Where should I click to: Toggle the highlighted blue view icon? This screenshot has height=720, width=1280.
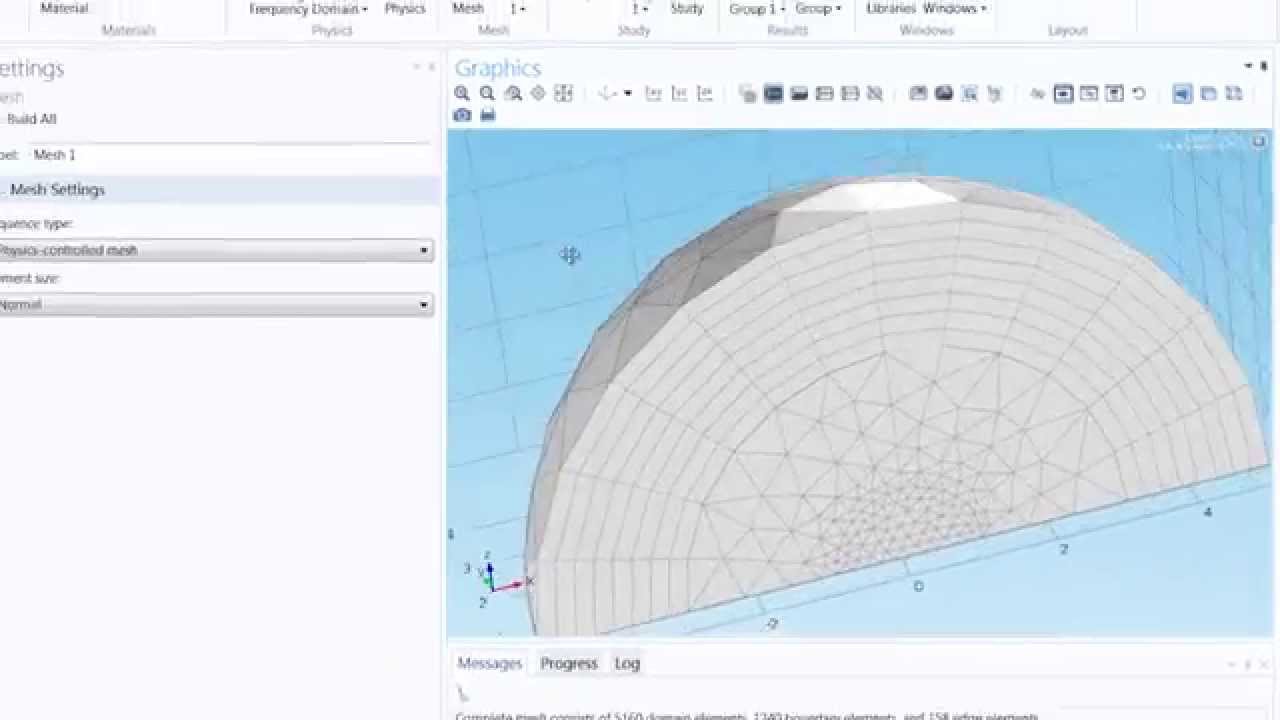[1182, 93]
